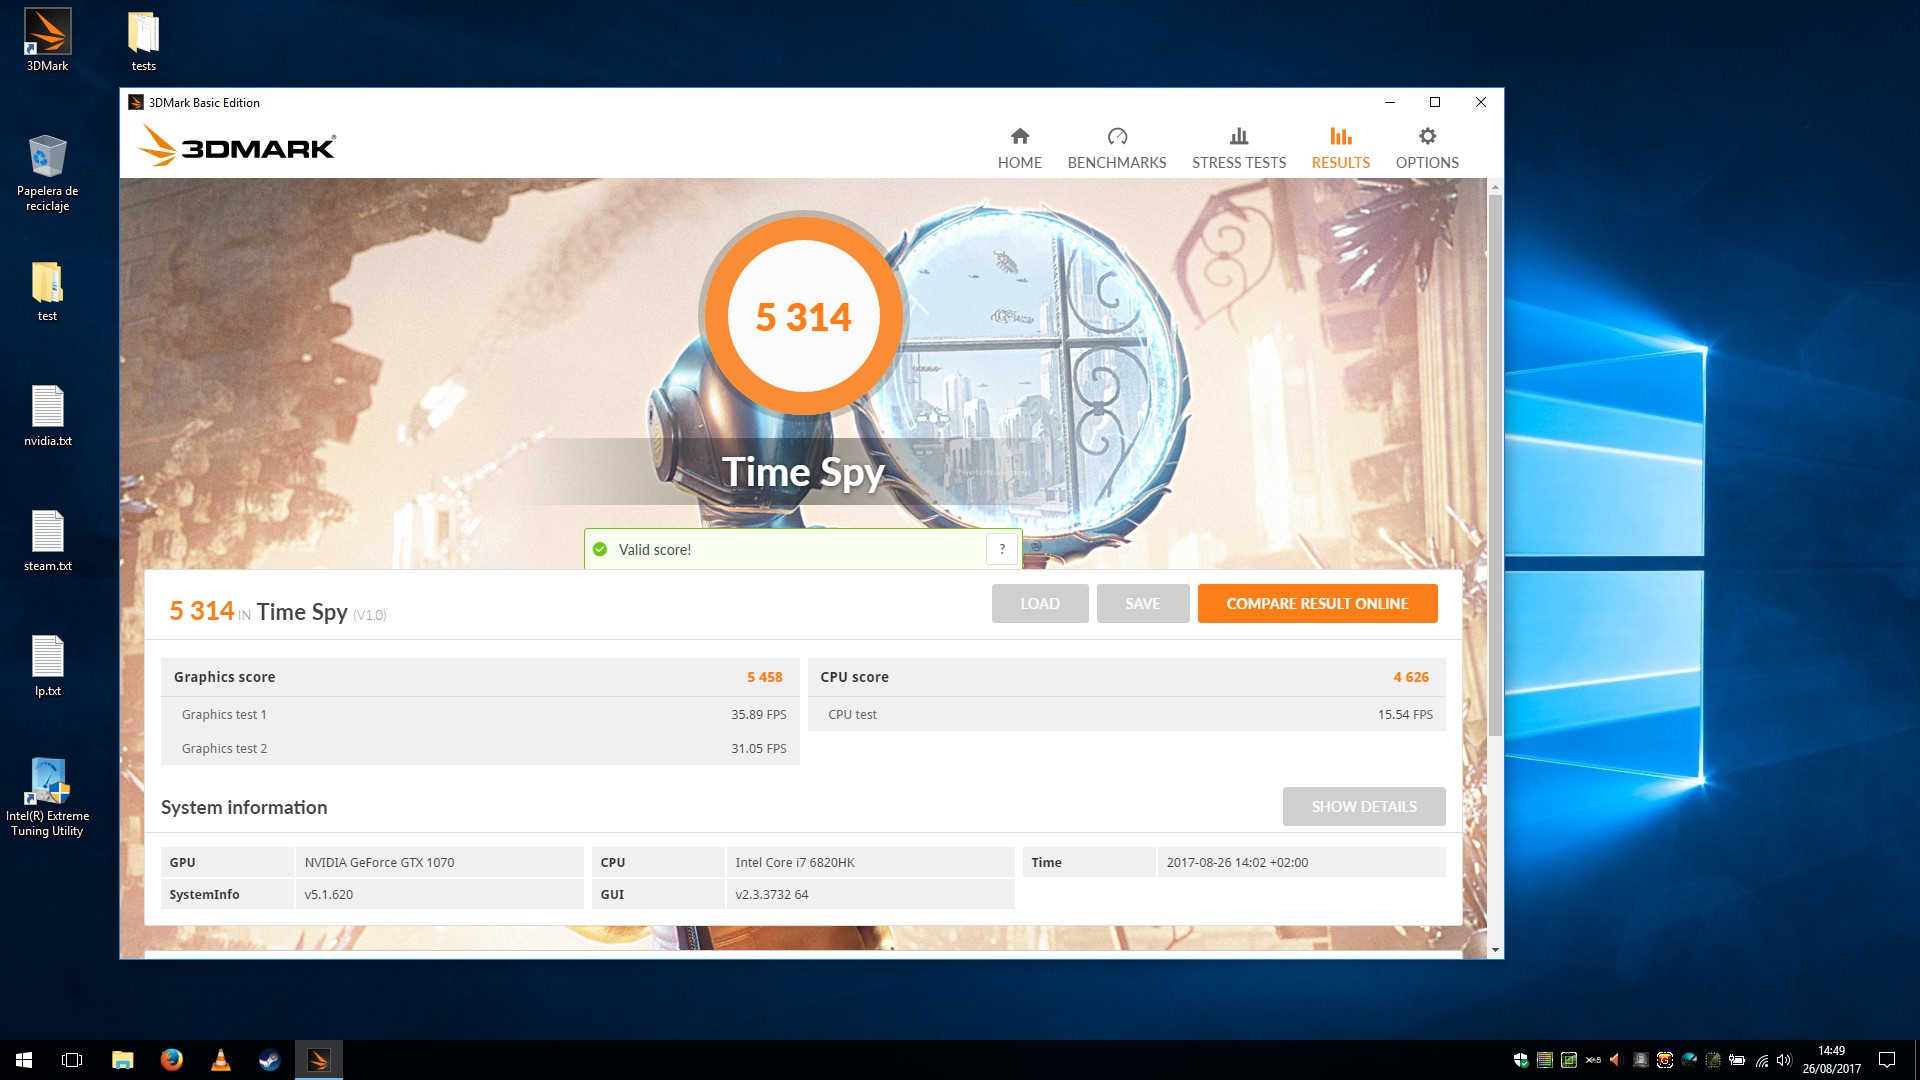Click GUI version v2.3.3732 64

(772, 894)
